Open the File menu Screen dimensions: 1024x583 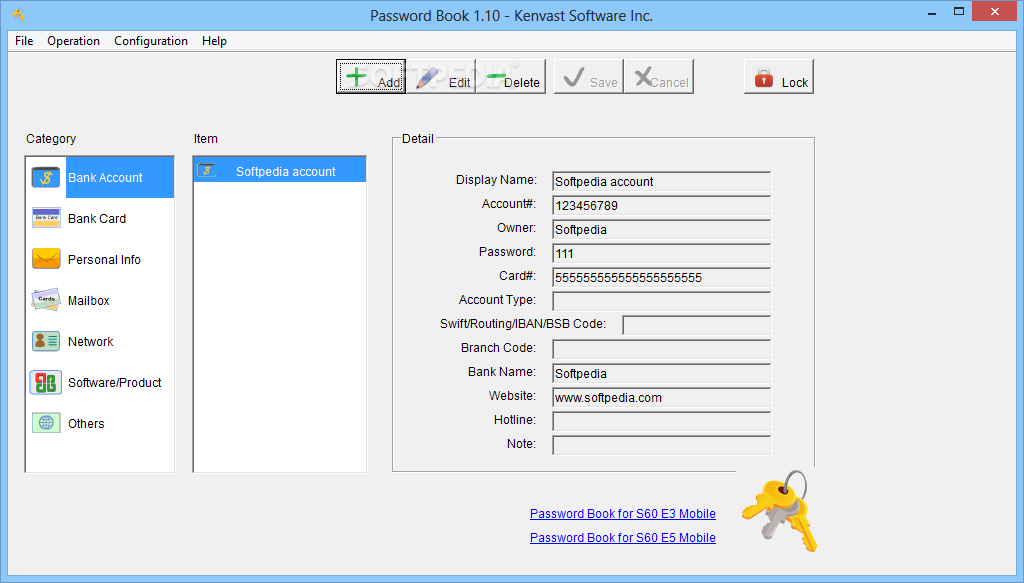pyautogui.click(x=24, y=40)
